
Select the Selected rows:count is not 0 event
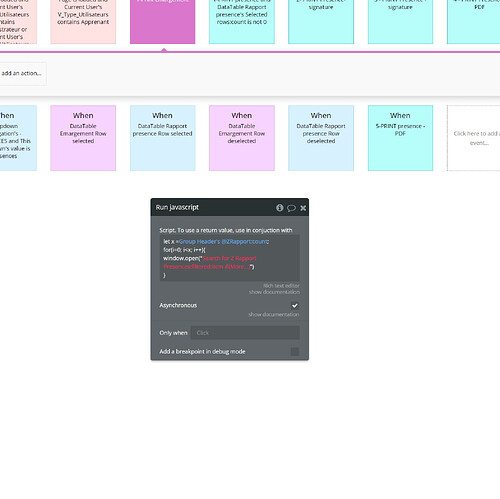pyautogui.click(x=242, y=22)
